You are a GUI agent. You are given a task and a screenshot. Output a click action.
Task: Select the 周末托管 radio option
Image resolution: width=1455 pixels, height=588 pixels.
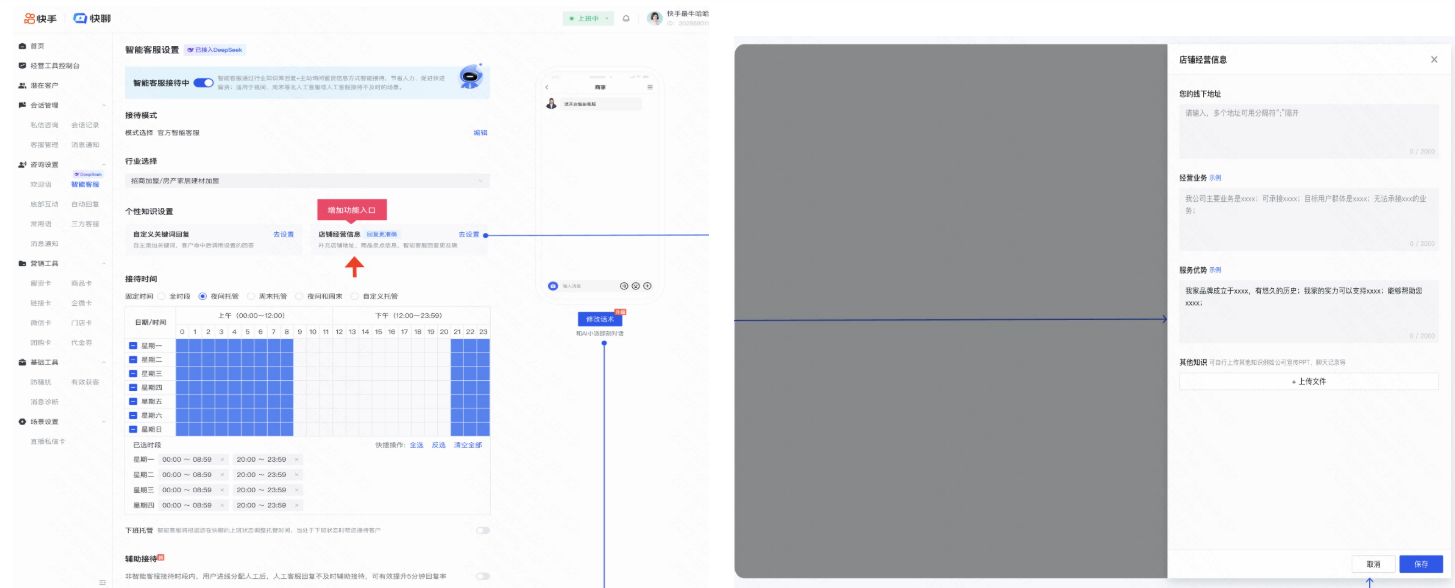coord(252,297)
